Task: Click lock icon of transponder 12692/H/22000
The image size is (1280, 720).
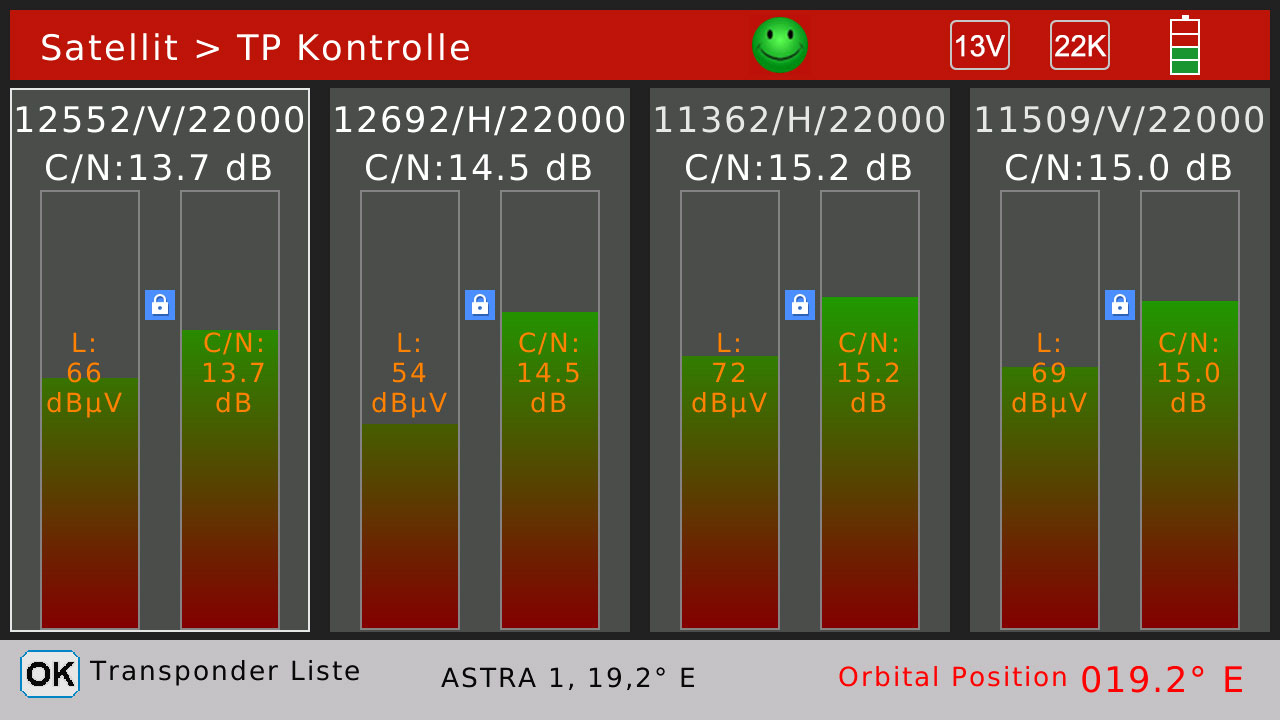Action: [480, 305]
